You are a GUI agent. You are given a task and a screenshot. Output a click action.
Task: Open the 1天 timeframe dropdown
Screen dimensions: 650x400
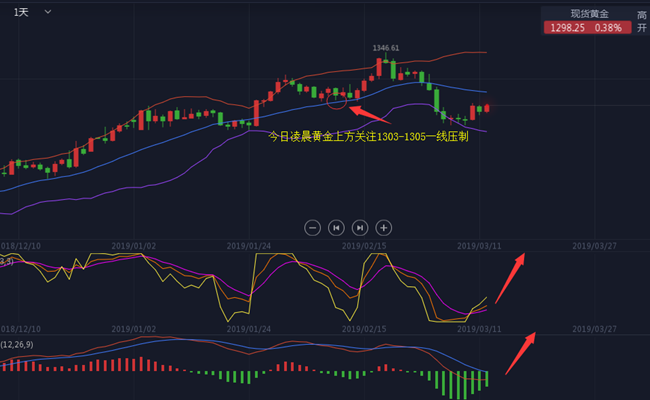[x=32, y=12]
